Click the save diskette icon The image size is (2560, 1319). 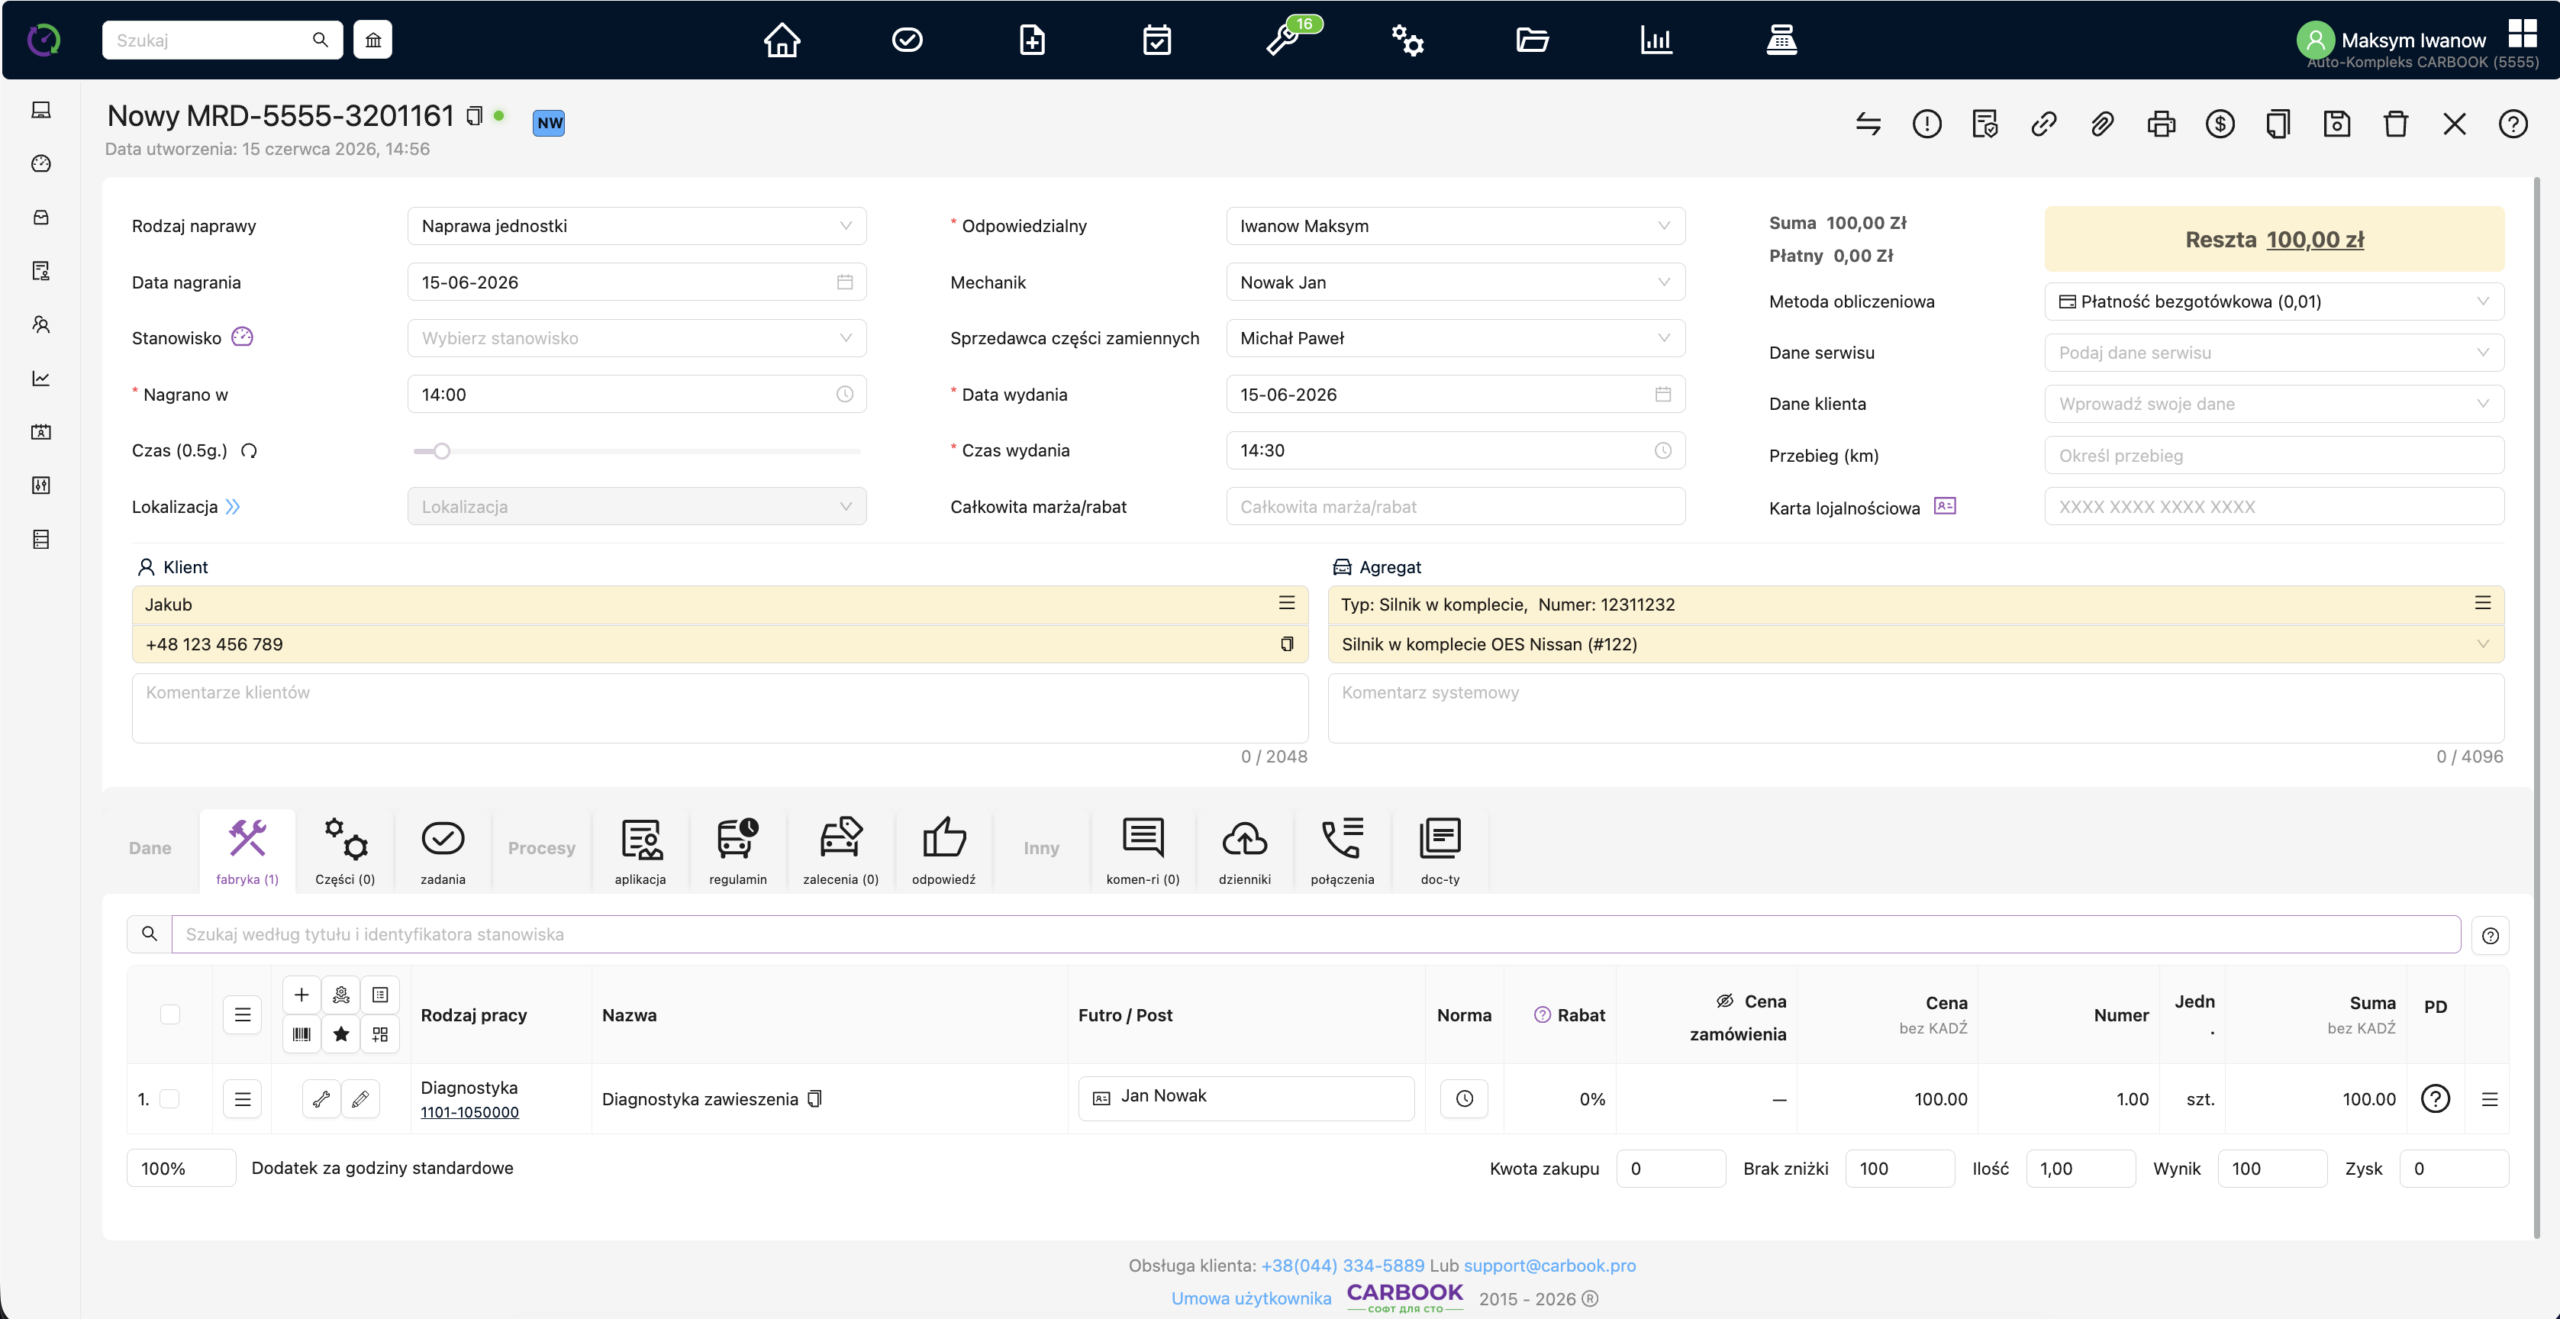[x=2337, y=124]
